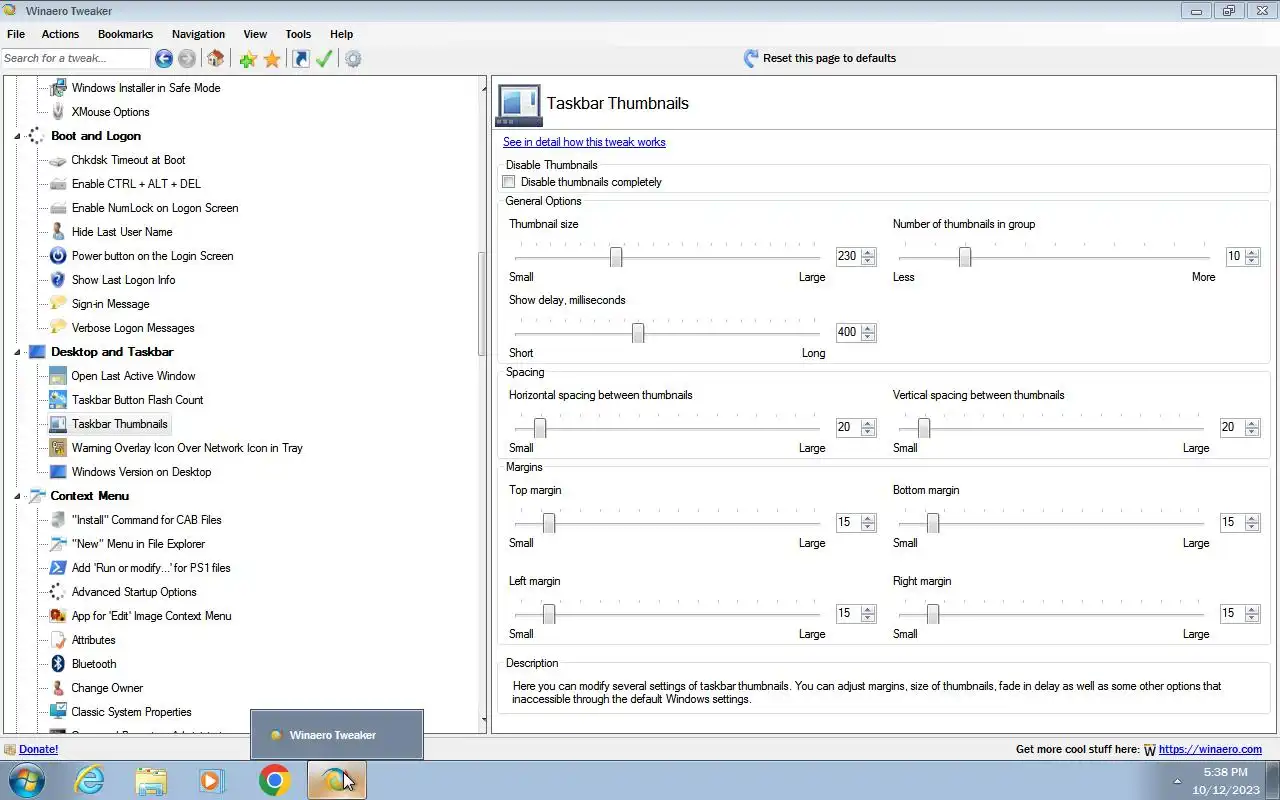Open the Windows Start orb
Screen dimensions: 1280x800
click(x=27, y=780)
